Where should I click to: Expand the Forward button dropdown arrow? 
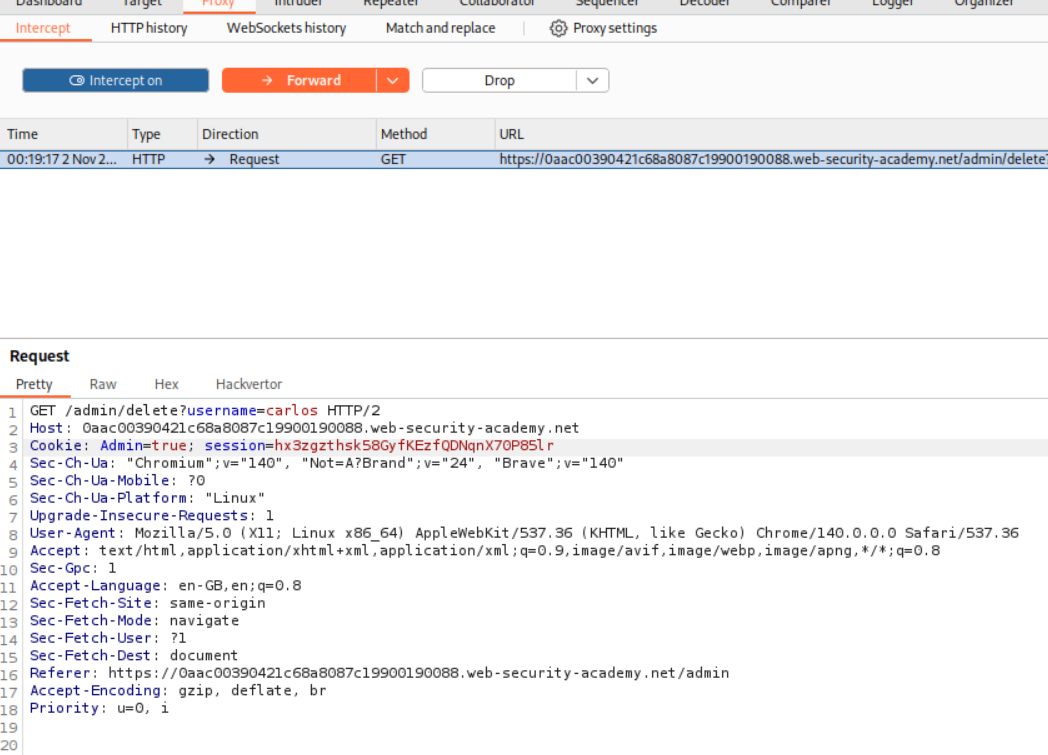[393, 81]
